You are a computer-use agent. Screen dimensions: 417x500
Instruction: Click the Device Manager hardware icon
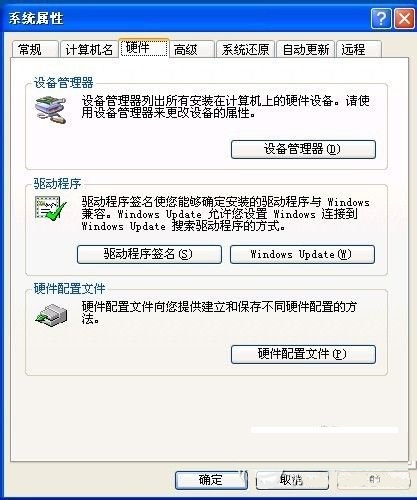coord(51,110)
